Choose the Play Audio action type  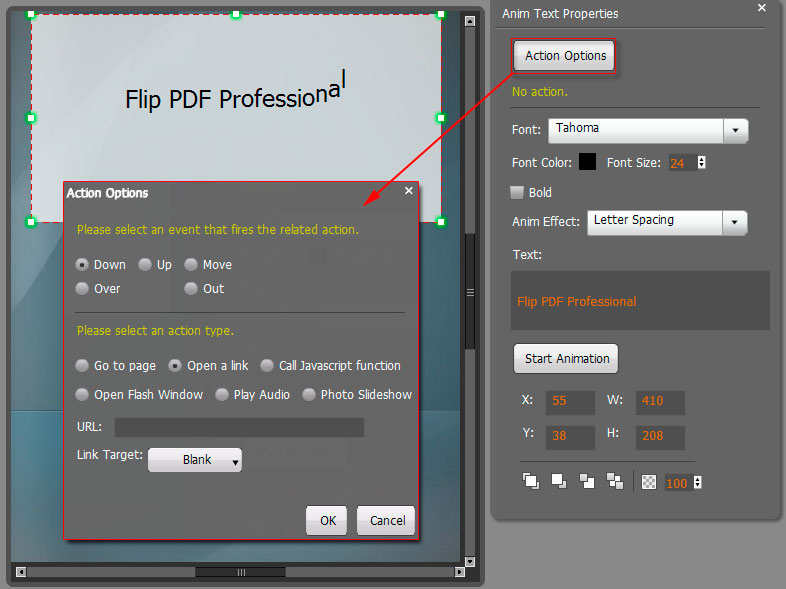pyautogui.click(x=222, y=395)
